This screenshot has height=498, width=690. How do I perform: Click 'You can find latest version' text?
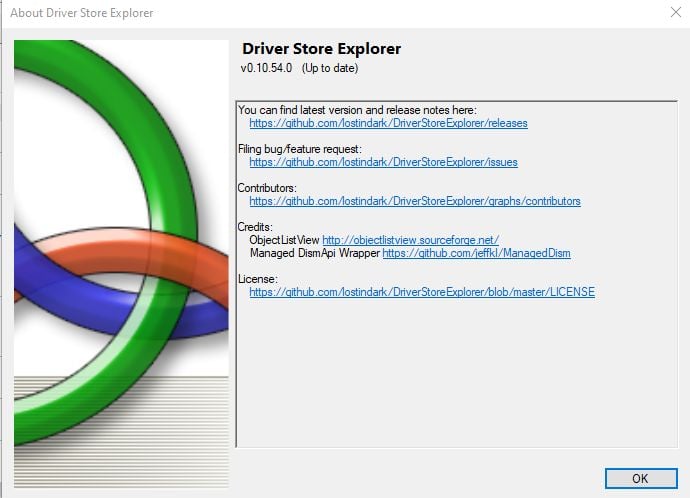click(x=357, y=110)
